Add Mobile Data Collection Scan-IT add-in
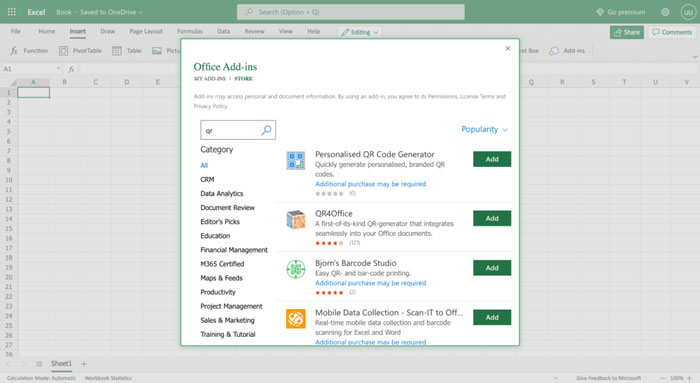The width and height of the screenshot is (700, 383). coord(492,317)
